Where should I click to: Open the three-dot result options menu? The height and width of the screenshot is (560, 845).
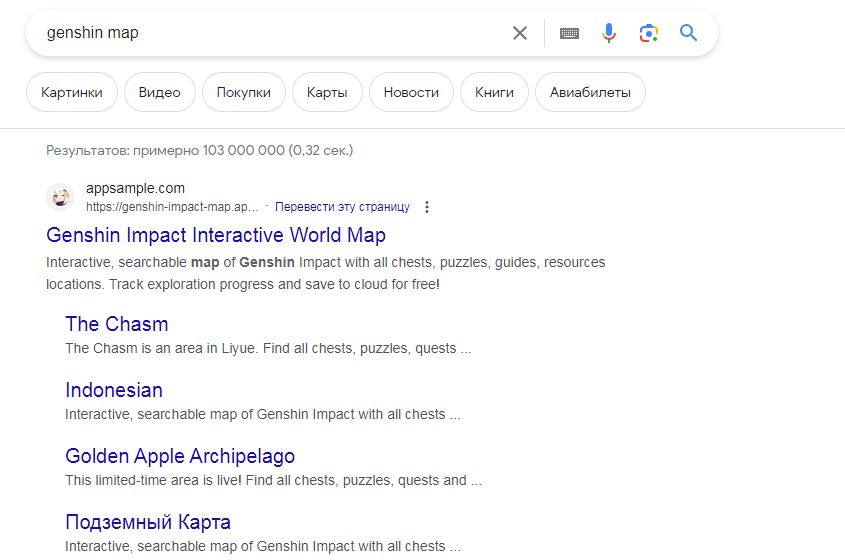coord(427,207)
